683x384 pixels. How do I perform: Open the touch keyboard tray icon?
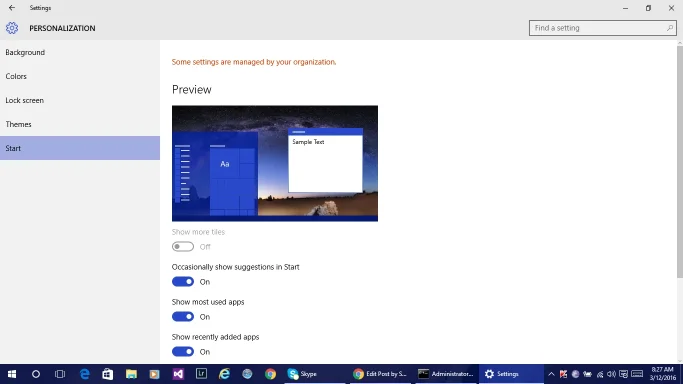(x=637, y=374)
